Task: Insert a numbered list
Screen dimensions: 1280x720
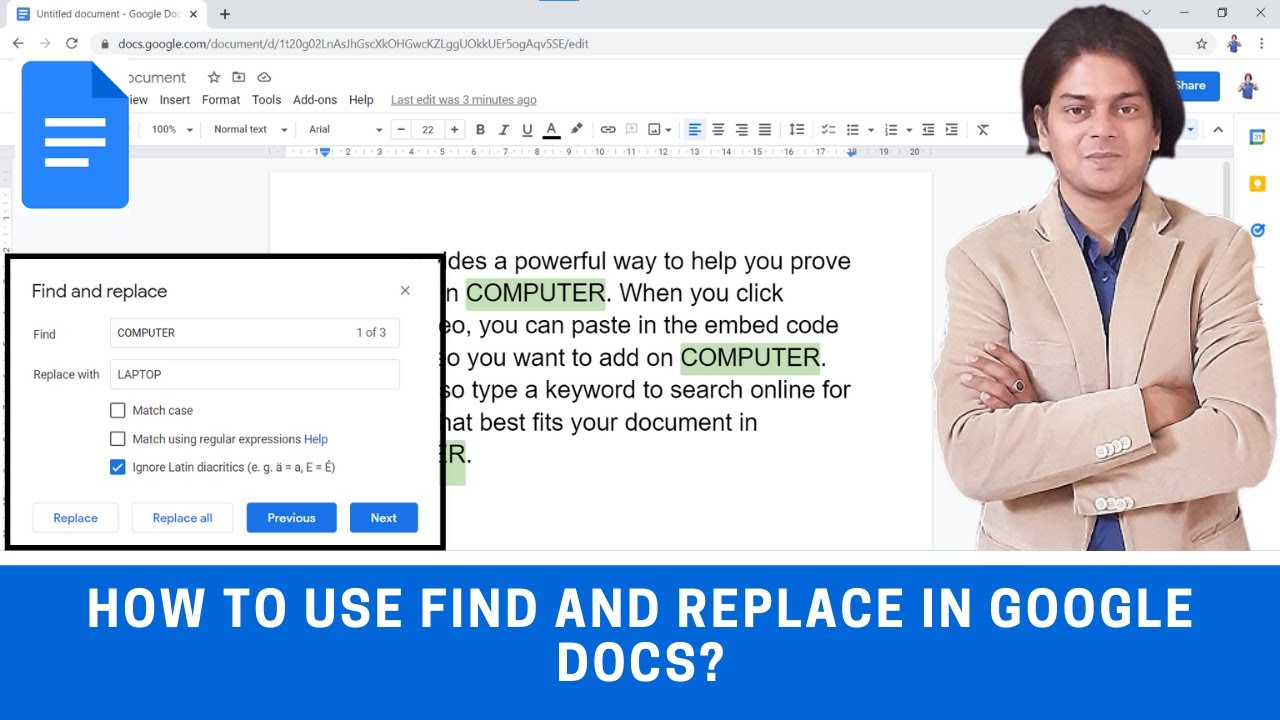Action: click(x=891, y=129)
